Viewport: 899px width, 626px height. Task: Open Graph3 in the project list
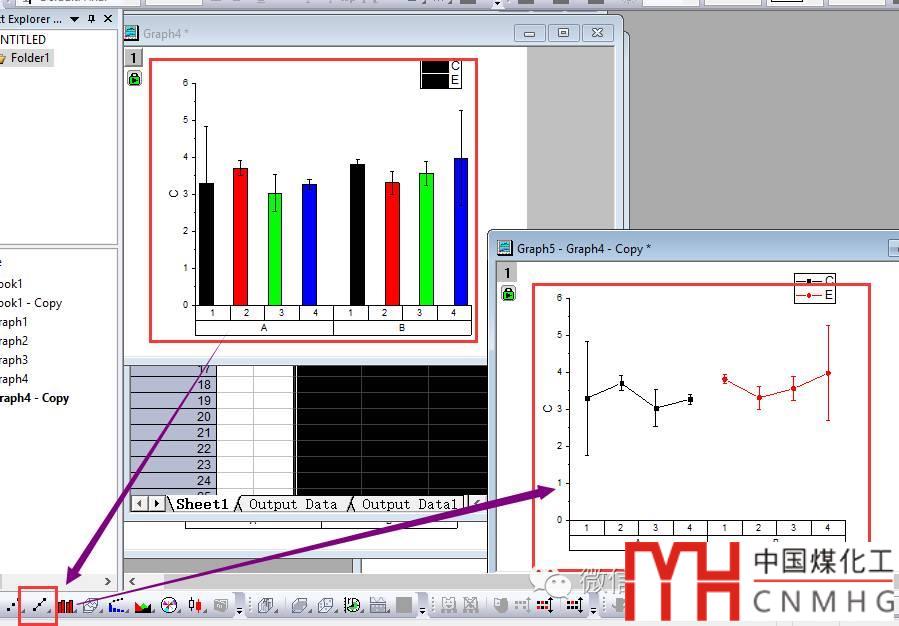(x=14, y=359)
